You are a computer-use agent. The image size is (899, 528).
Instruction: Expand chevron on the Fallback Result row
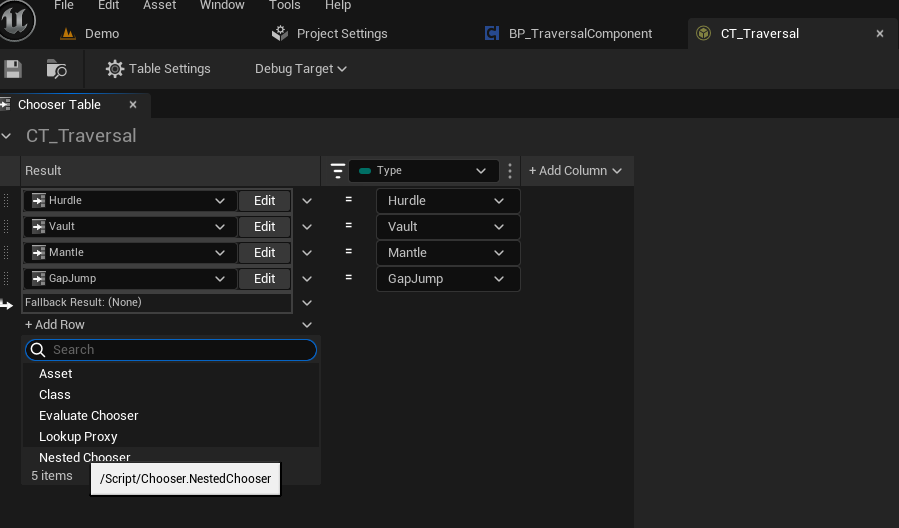307,303
